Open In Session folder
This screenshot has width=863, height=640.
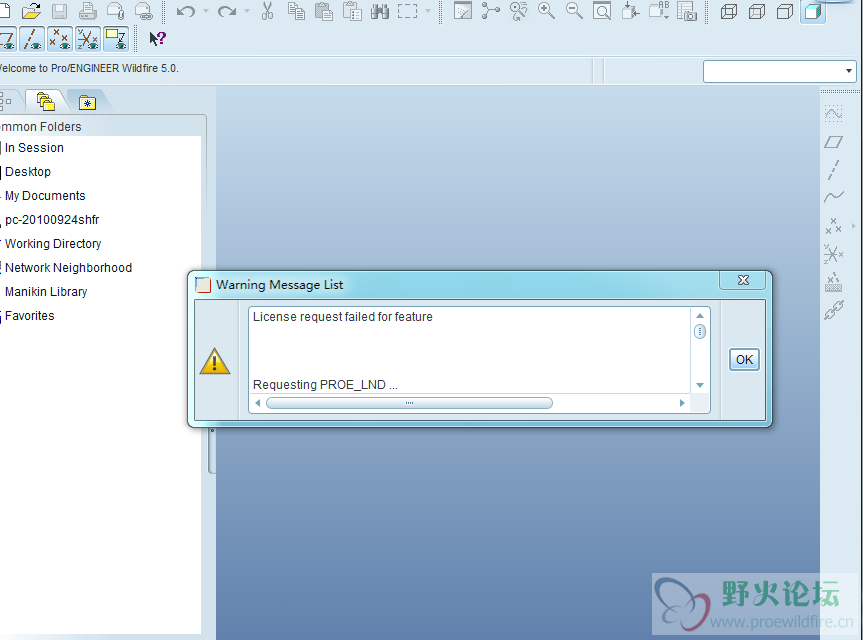point(32,147)
